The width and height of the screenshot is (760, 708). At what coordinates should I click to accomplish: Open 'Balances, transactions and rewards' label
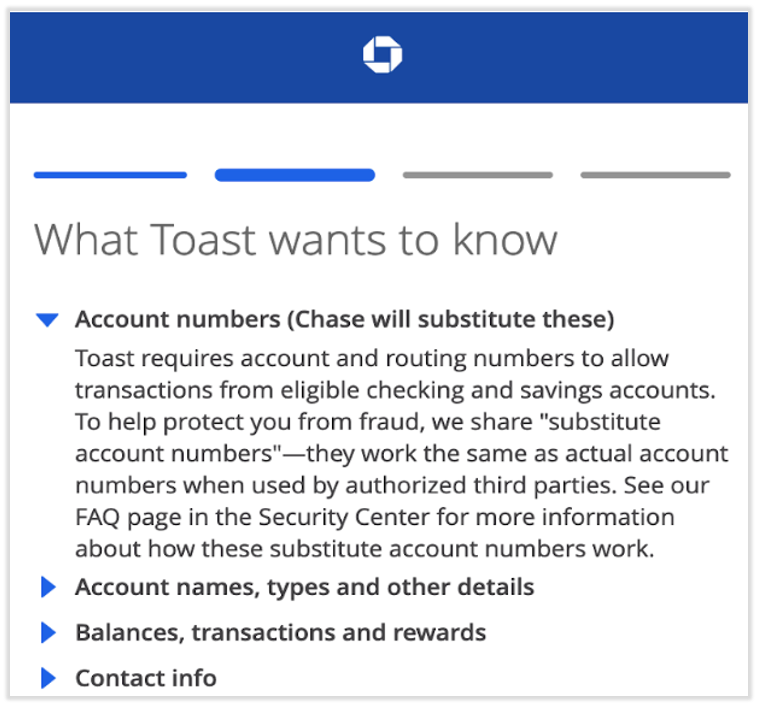point(280,633)
